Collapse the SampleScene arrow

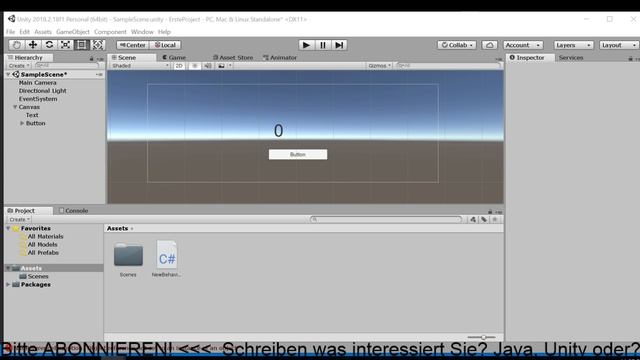(x=8, y=75)
